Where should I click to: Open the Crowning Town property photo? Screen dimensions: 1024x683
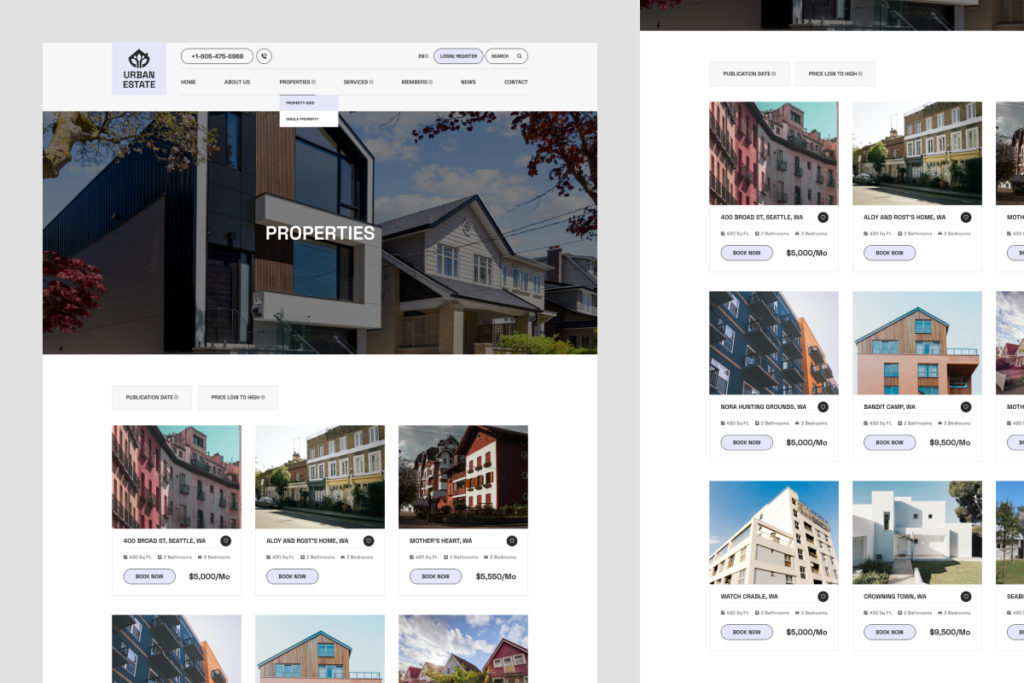point(917,532)
